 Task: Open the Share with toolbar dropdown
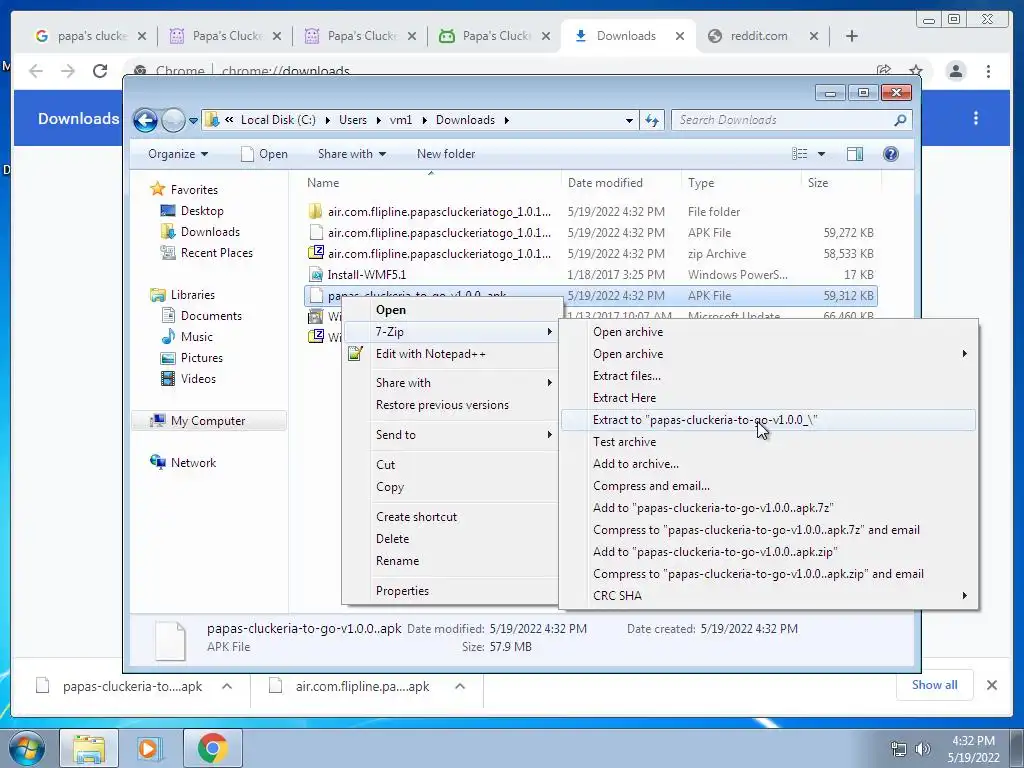pyautogui.click(x=351, y=154)
